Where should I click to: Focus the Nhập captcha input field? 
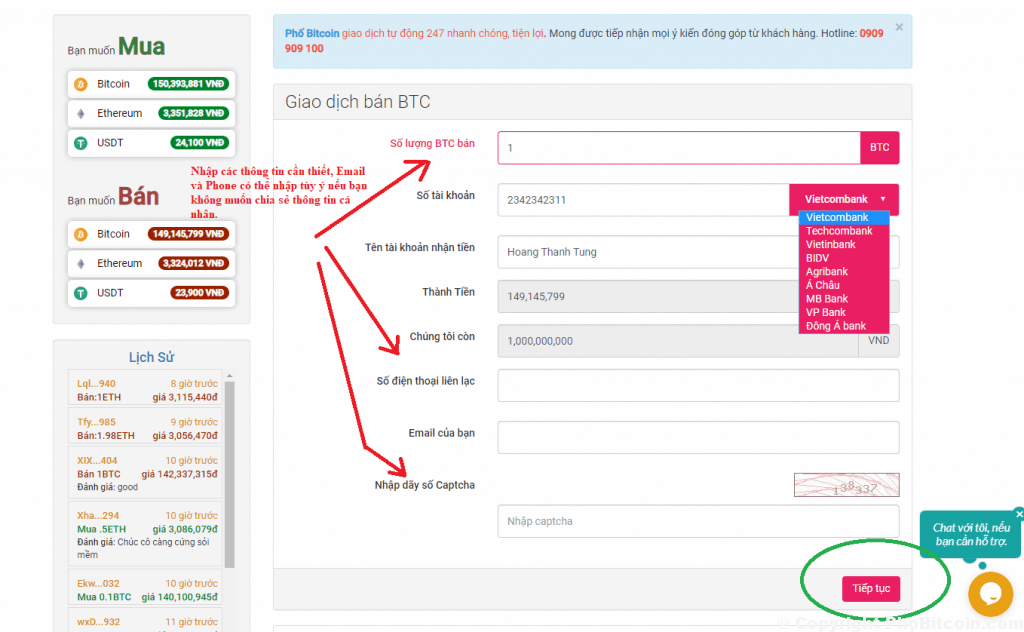click(x=698, y=521)
